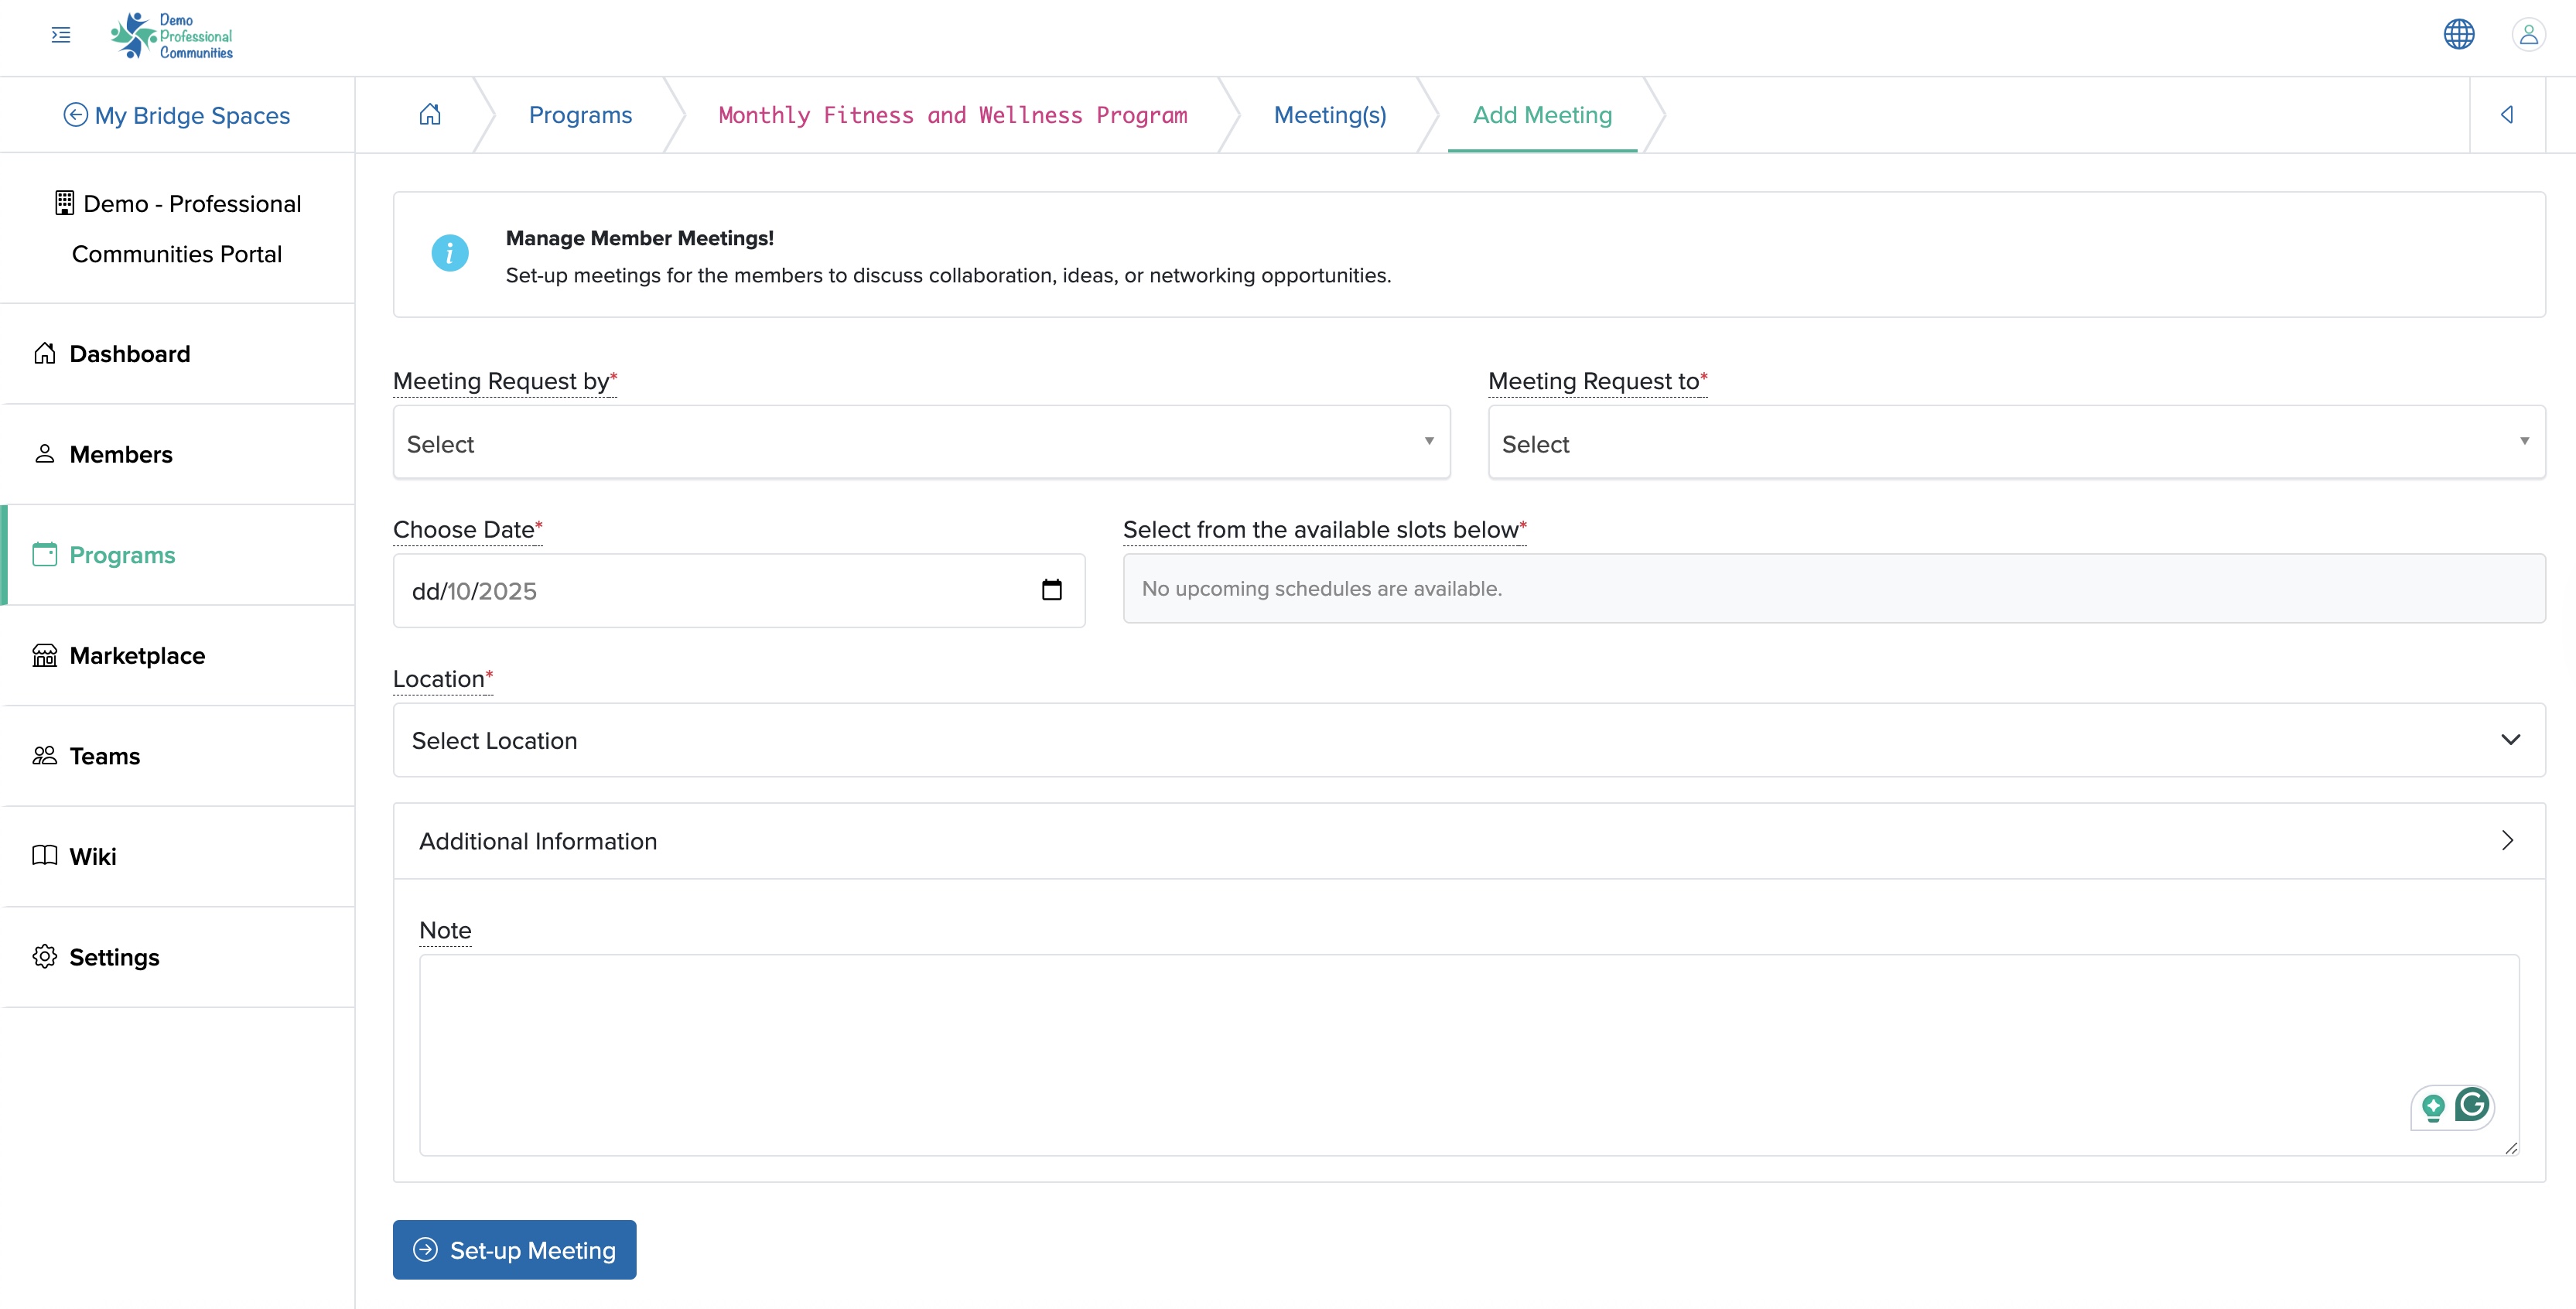Viewport: 2576px width, 1309px height.
Task: Click the Demo - Professional Communities Portal title
Action: point(177,228)
